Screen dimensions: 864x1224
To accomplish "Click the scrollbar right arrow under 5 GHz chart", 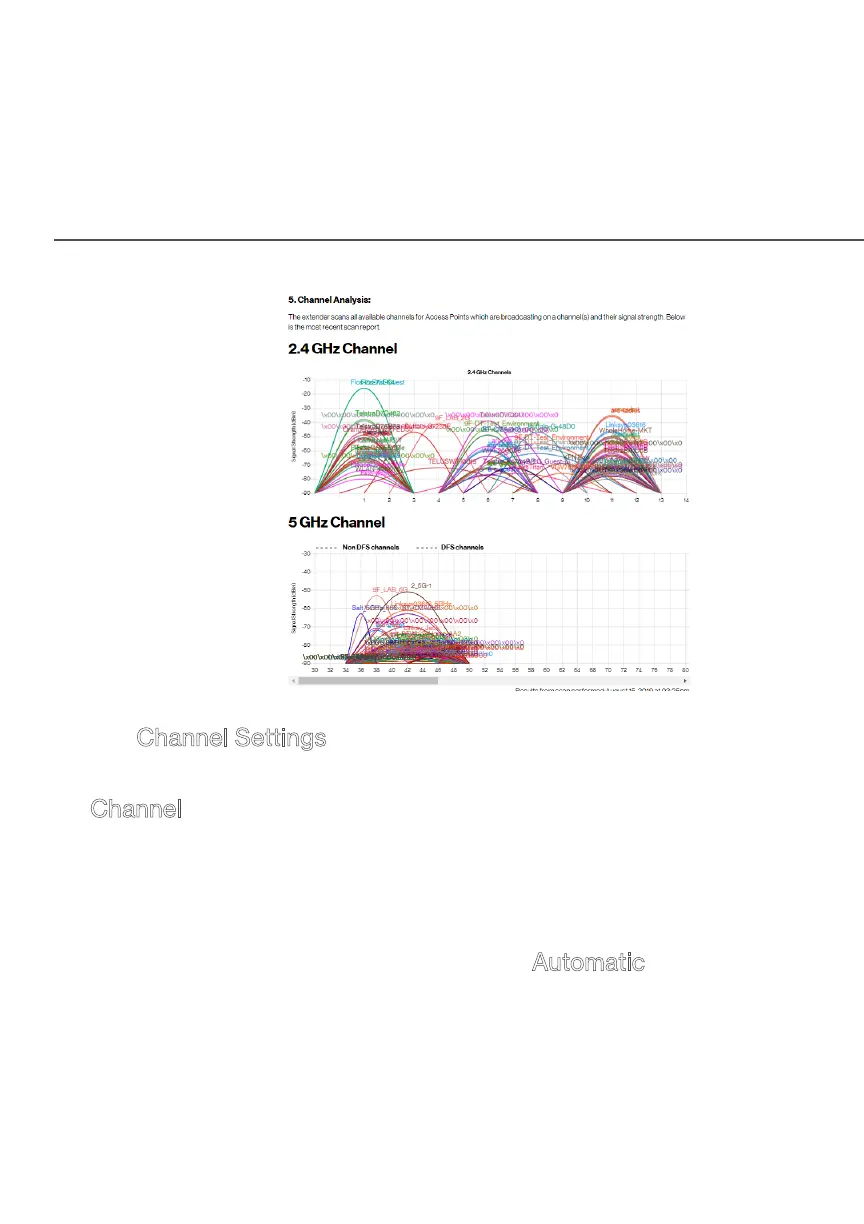I will tap(684, 680).
